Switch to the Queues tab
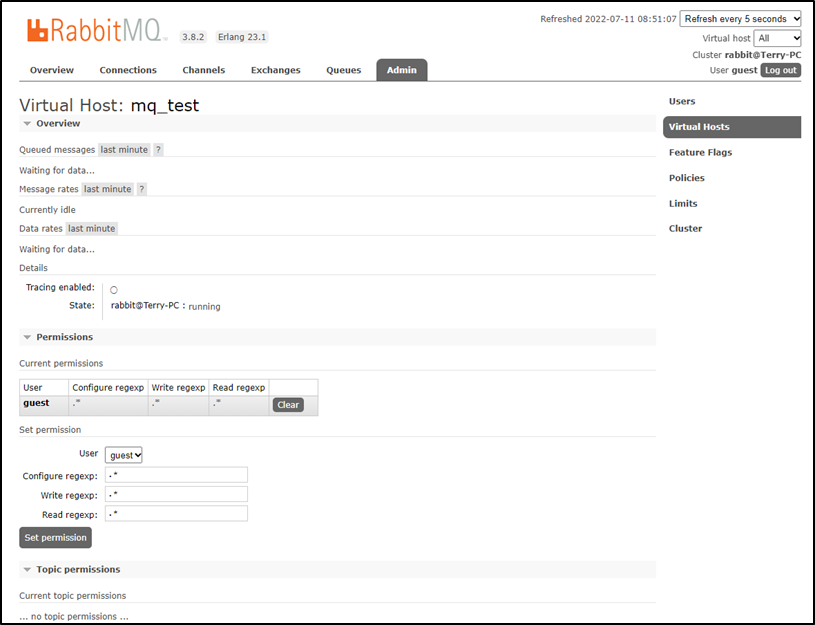The height and width of the screenshot is (625, 815). point(344,70)
